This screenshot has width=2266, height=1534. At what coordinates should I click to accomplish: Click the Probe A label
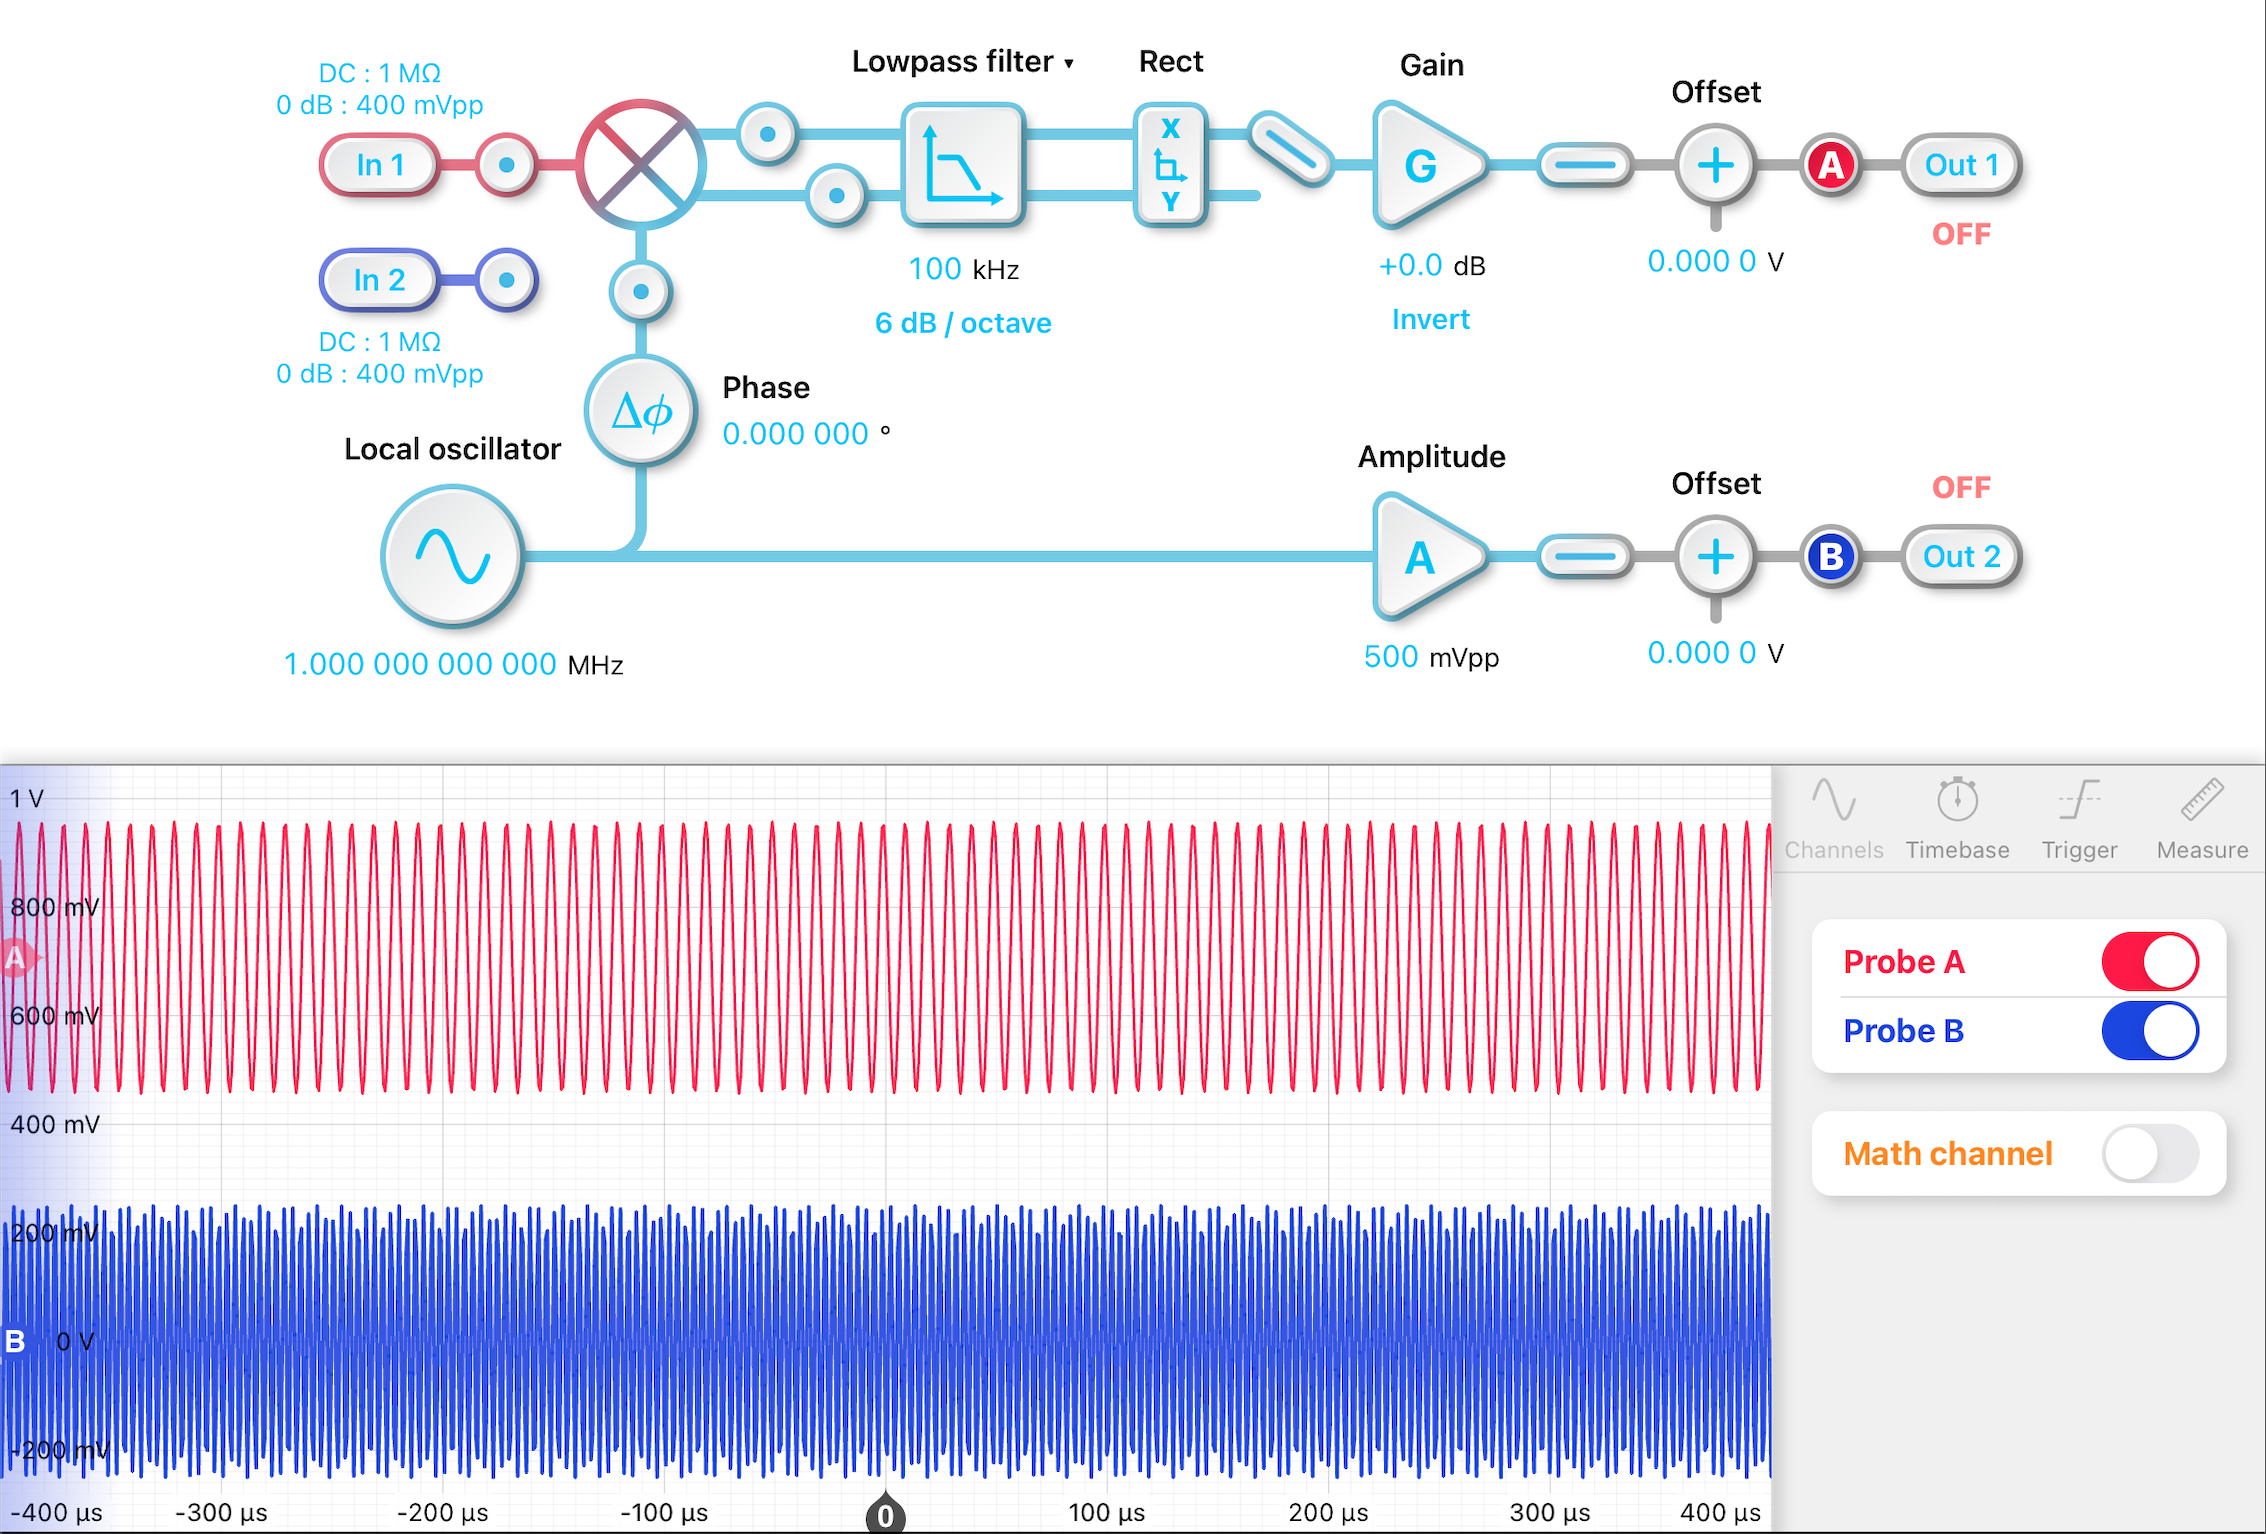(x=1904, y=962)
